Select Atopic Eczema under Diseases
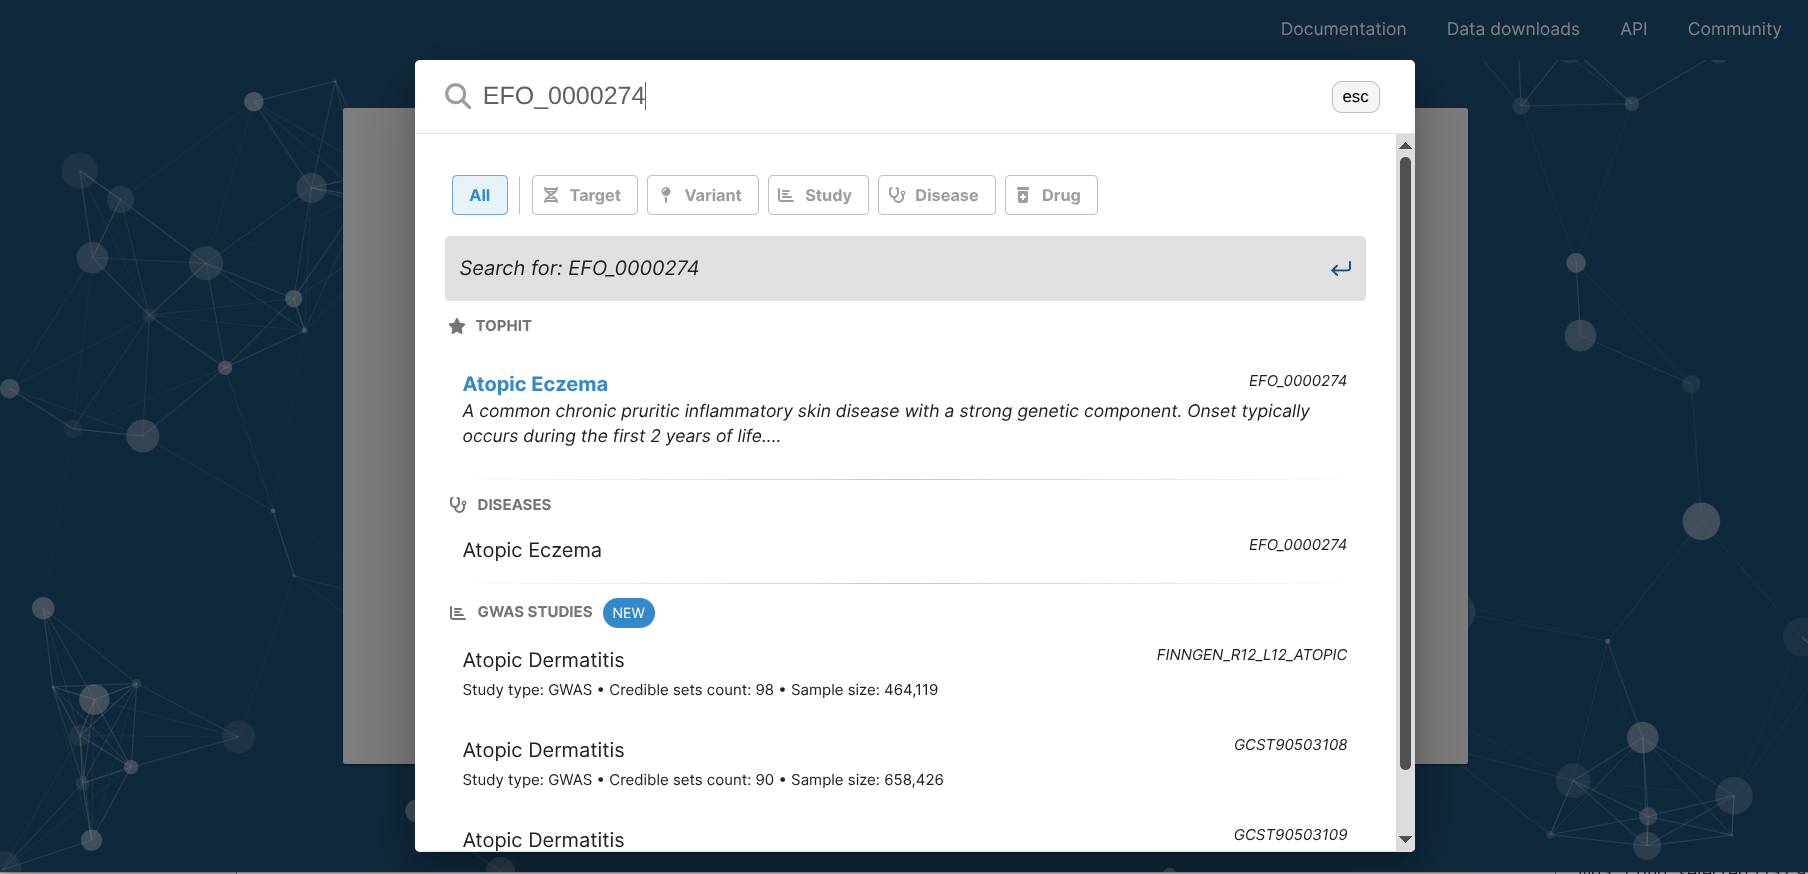Screen dimensions: 1808x874 (532, 550)
